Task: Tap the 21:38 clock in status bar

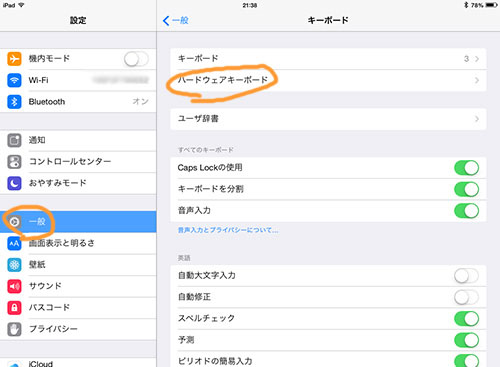Action: coord(250,5)
